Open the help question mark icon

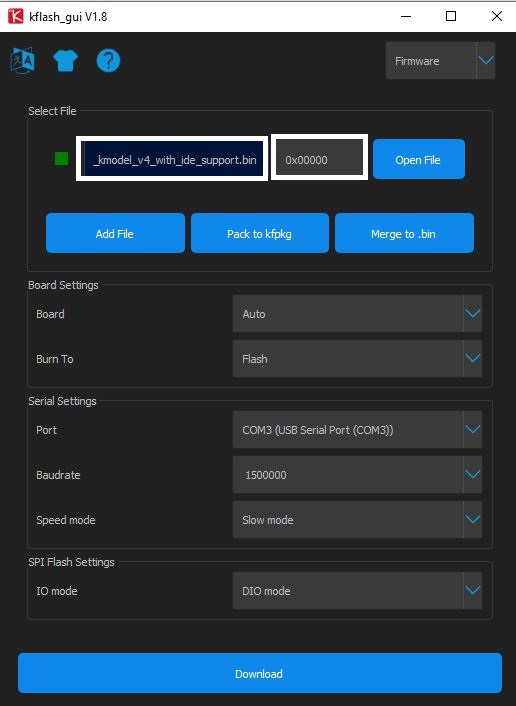(x=108, y=60)
